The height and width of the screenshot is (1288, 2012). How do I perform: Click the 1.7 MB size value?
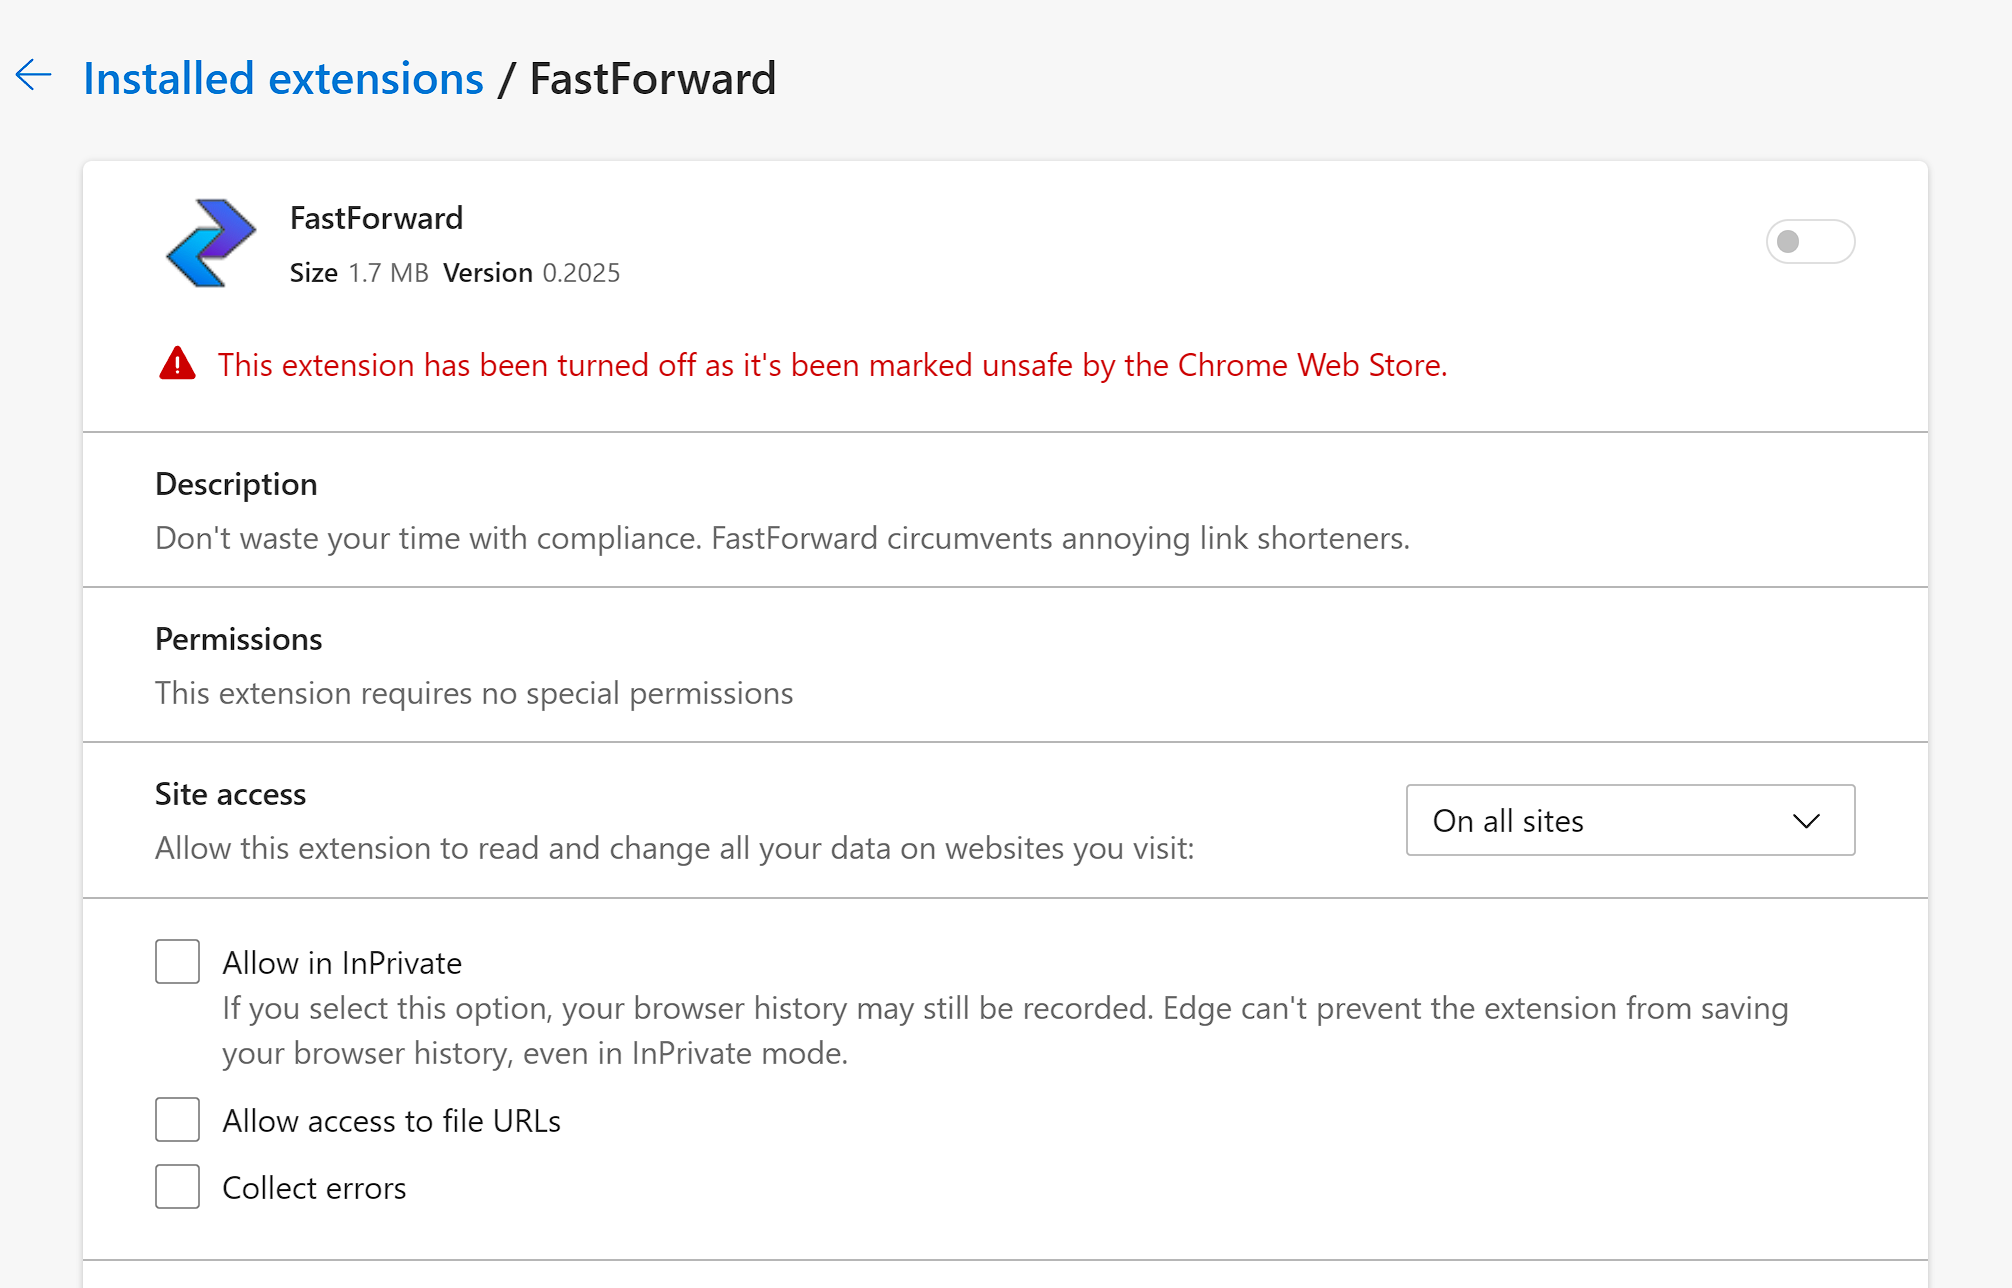pos(388,273)
